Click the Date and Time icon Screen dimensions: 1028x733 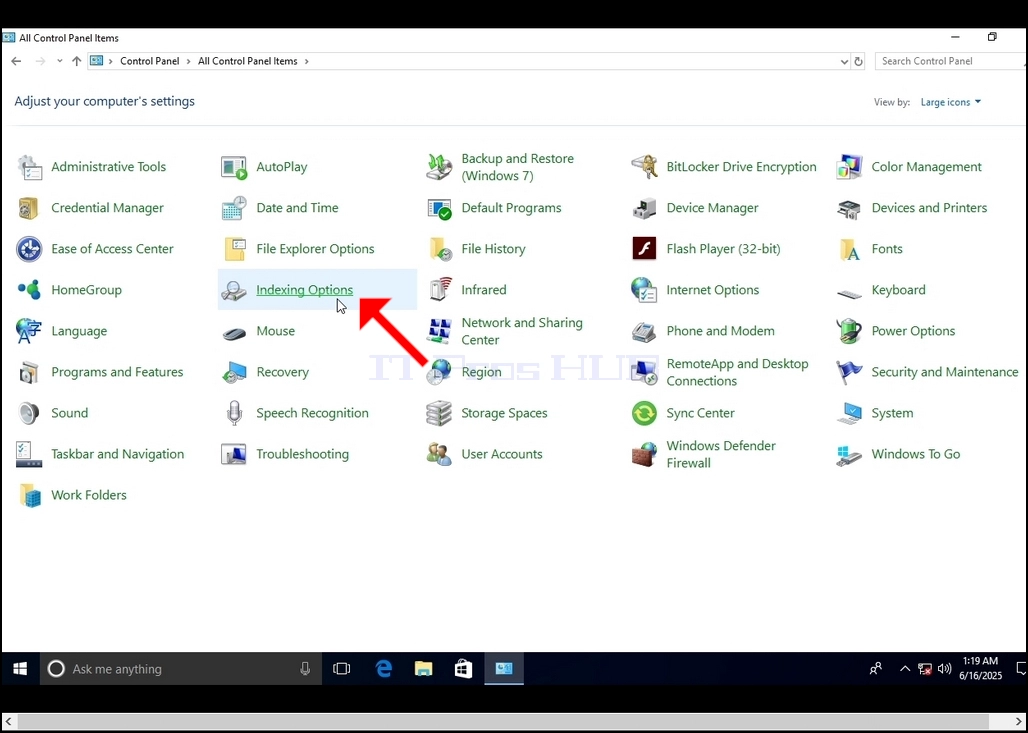234,208
